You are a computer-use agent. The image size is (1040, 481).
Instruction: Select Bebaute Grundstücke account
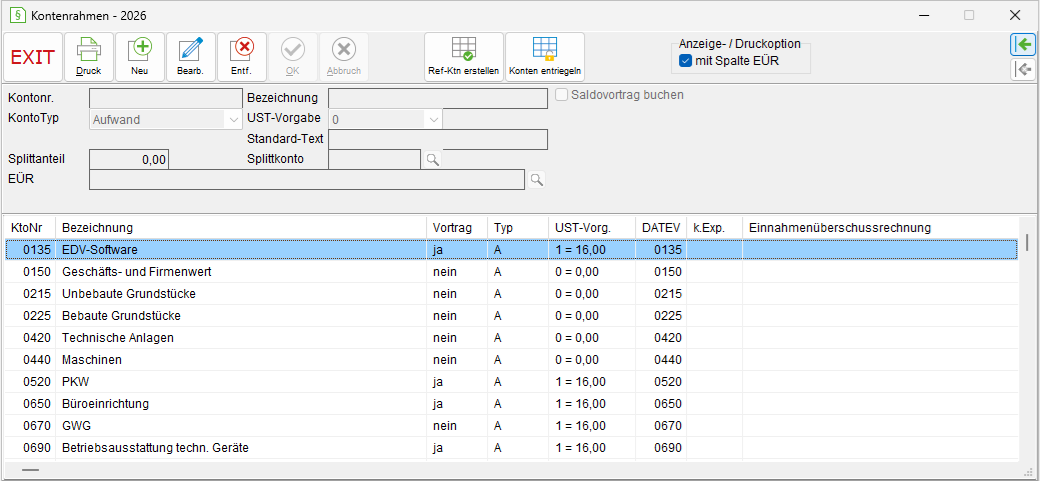click(512, 315)
